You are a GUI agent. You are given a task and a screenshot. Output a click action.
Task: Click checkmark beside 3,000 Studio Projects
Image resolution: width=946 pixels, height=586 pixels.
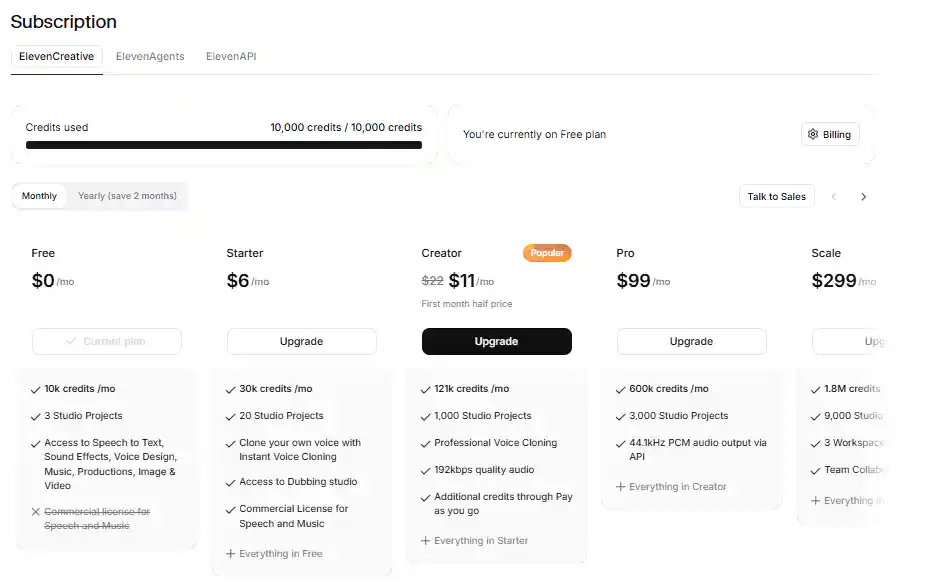pyautogui.click(x=620, y=417)
